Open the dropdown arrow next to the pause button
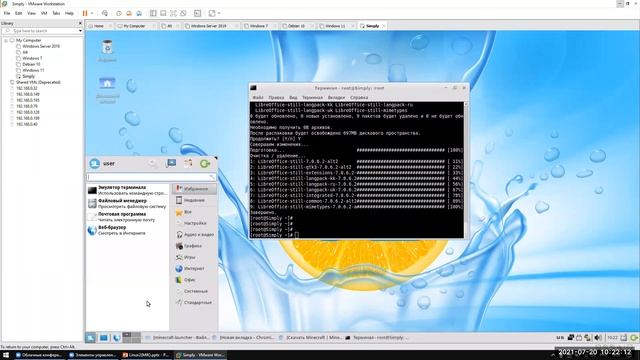This screenshot has width=640, height=360. [x=91, y=13]
